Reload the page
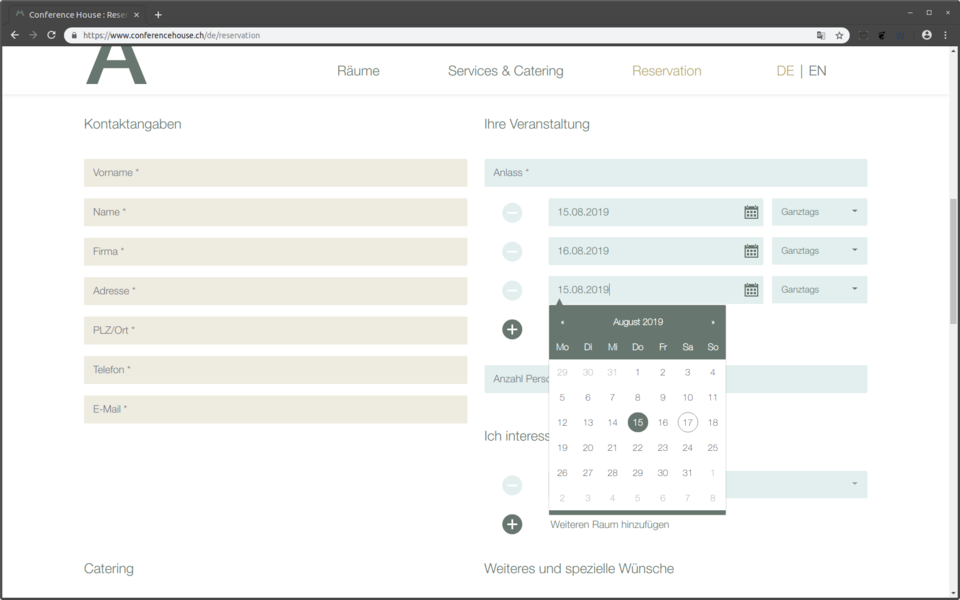The height and width of the screenshot is (600, 960). [x=51, y=35]
